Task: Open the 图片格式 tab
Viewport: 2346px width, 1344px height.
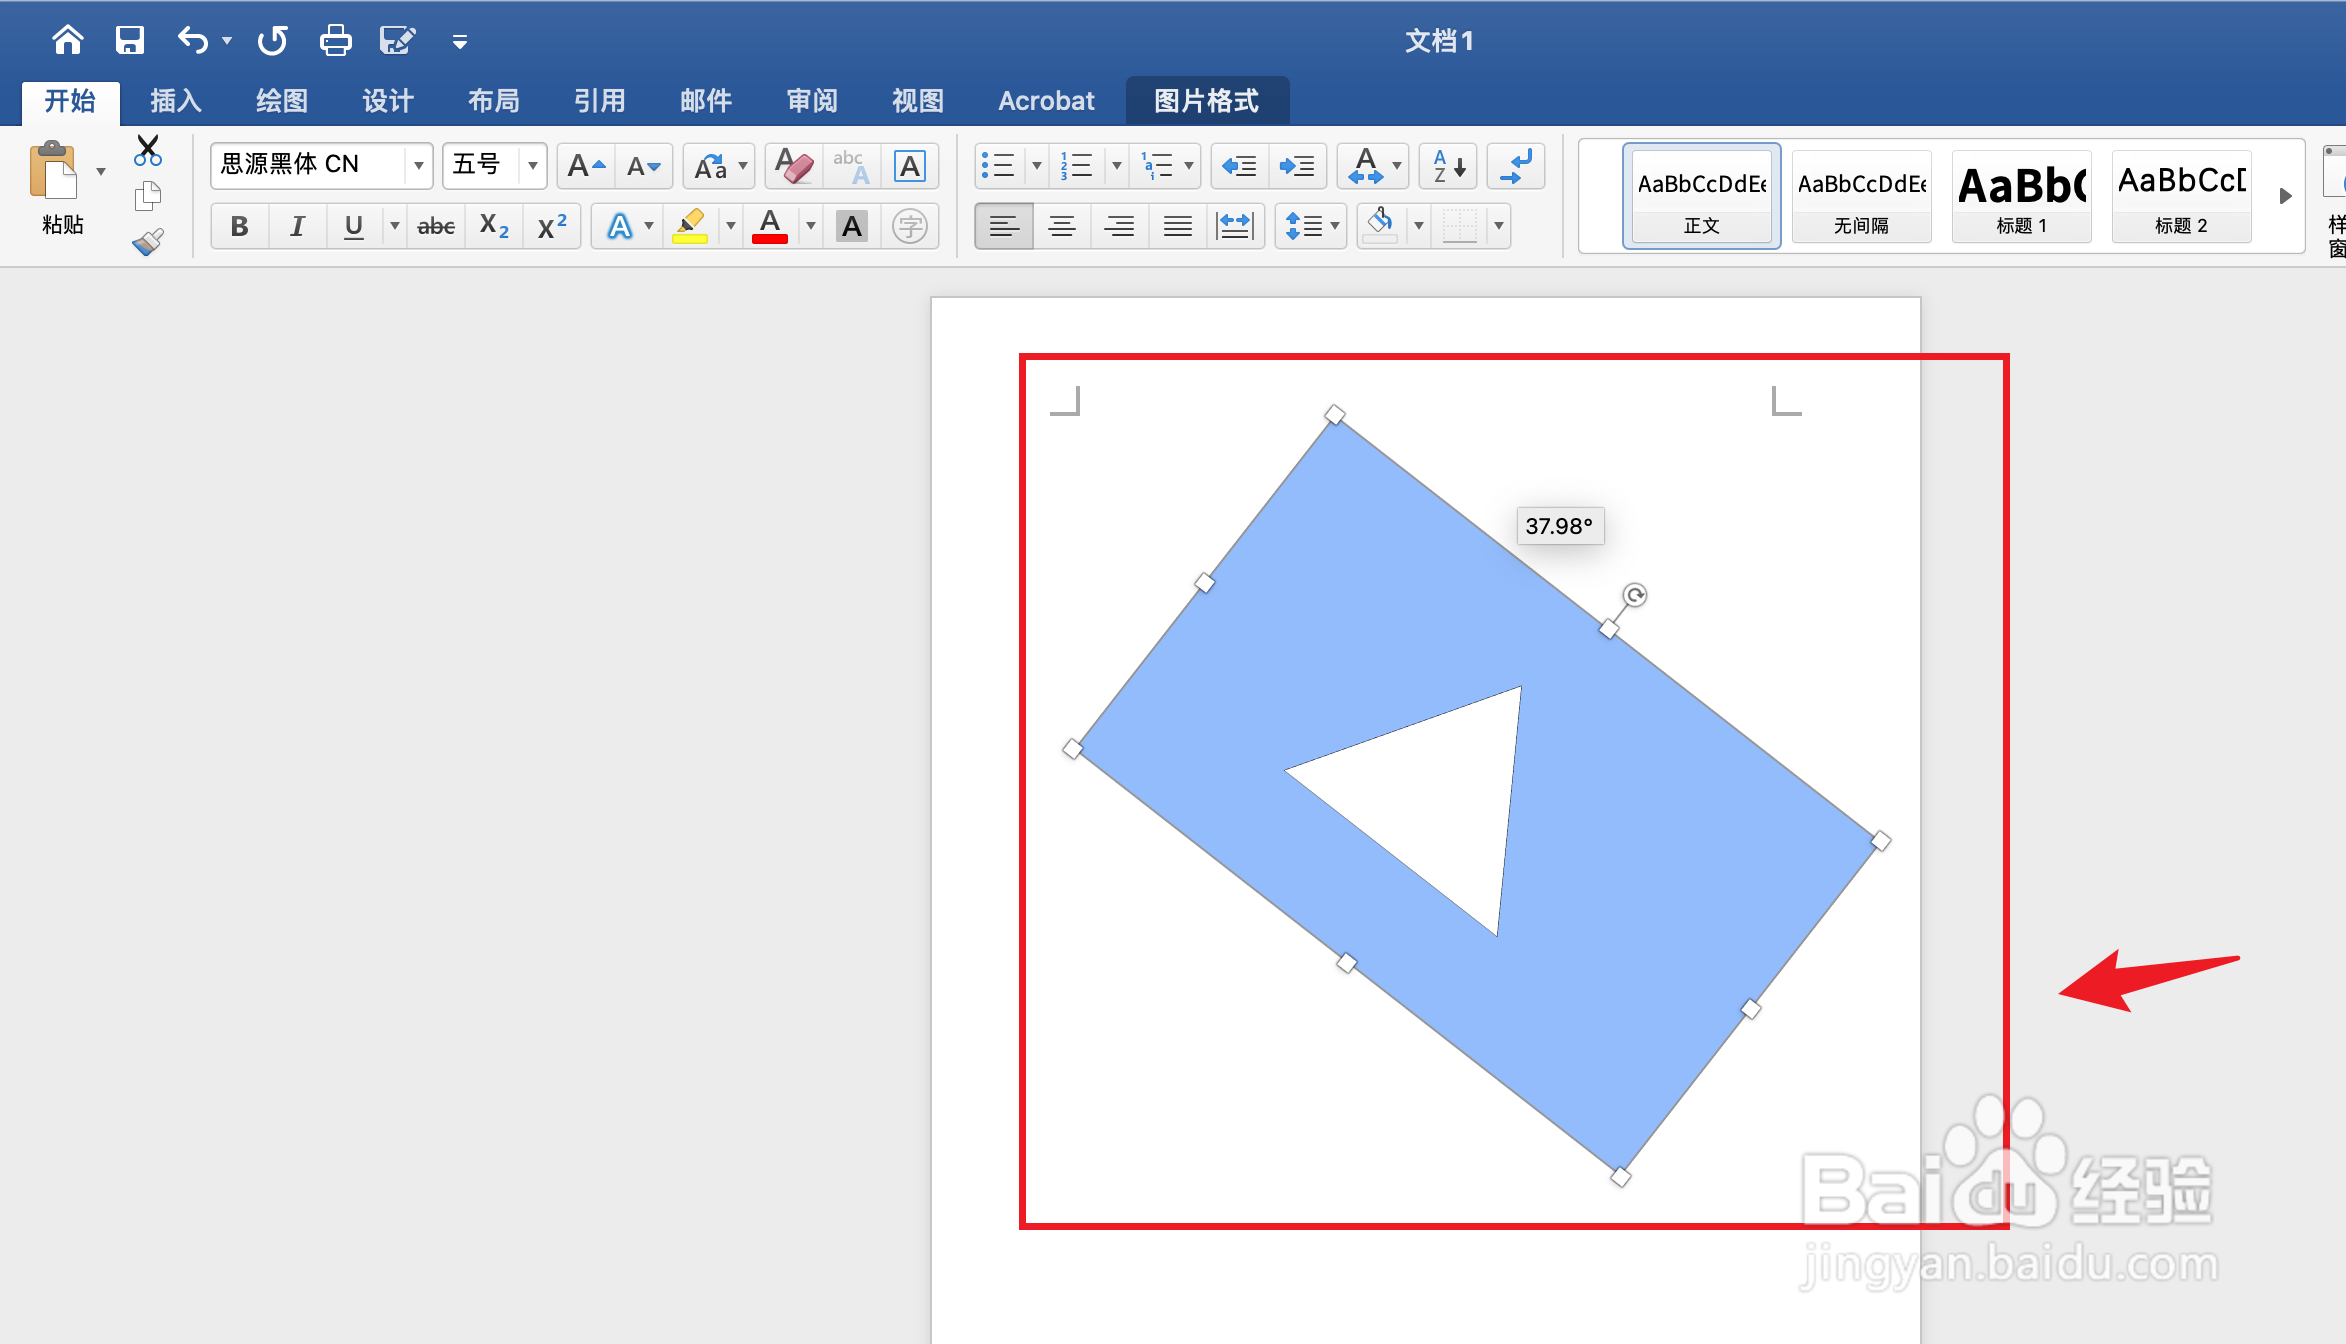Action: pos(1206,101)
